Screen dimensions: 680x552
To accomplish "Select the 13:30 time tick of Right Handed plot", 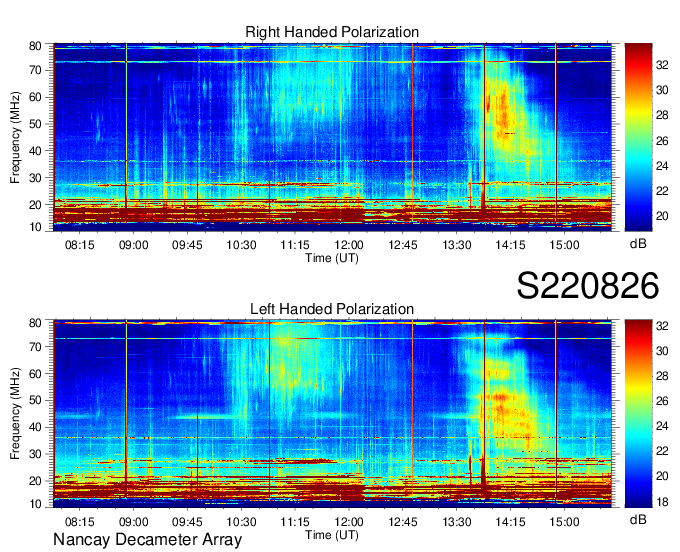I will [x=457, y=245].
